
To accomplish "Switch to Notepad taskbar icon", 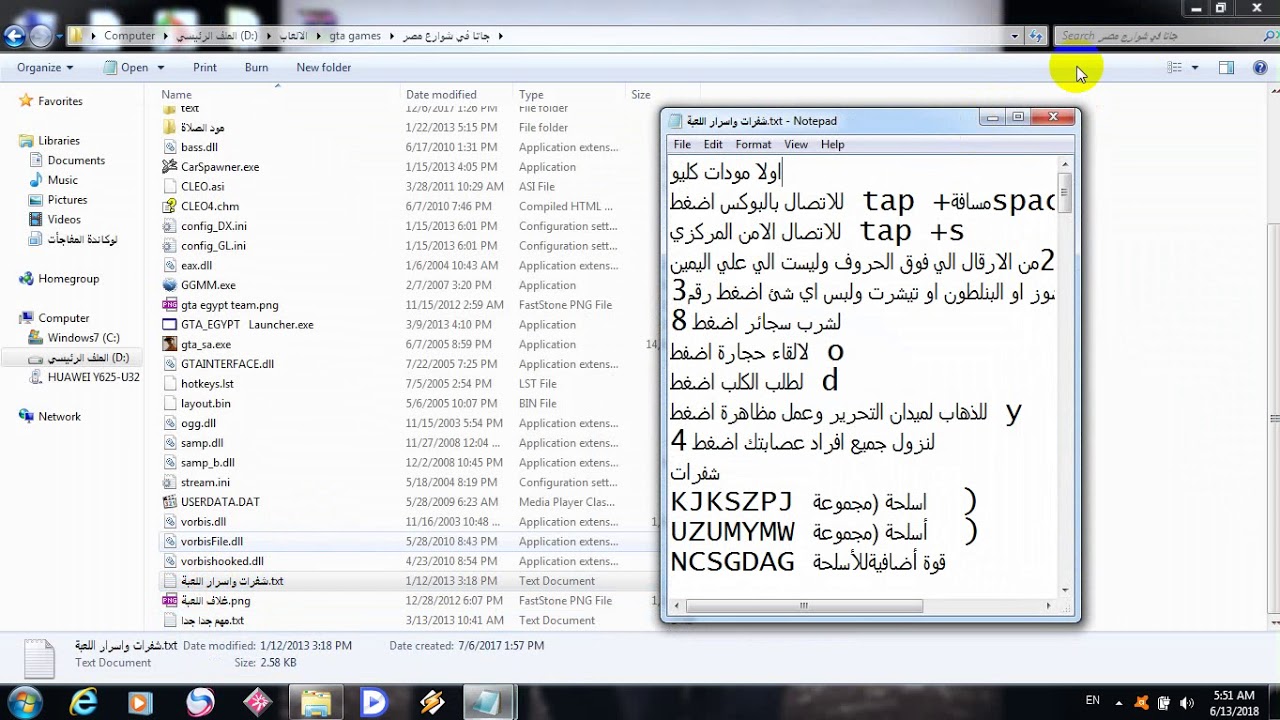I will click(x=488, y=703).
